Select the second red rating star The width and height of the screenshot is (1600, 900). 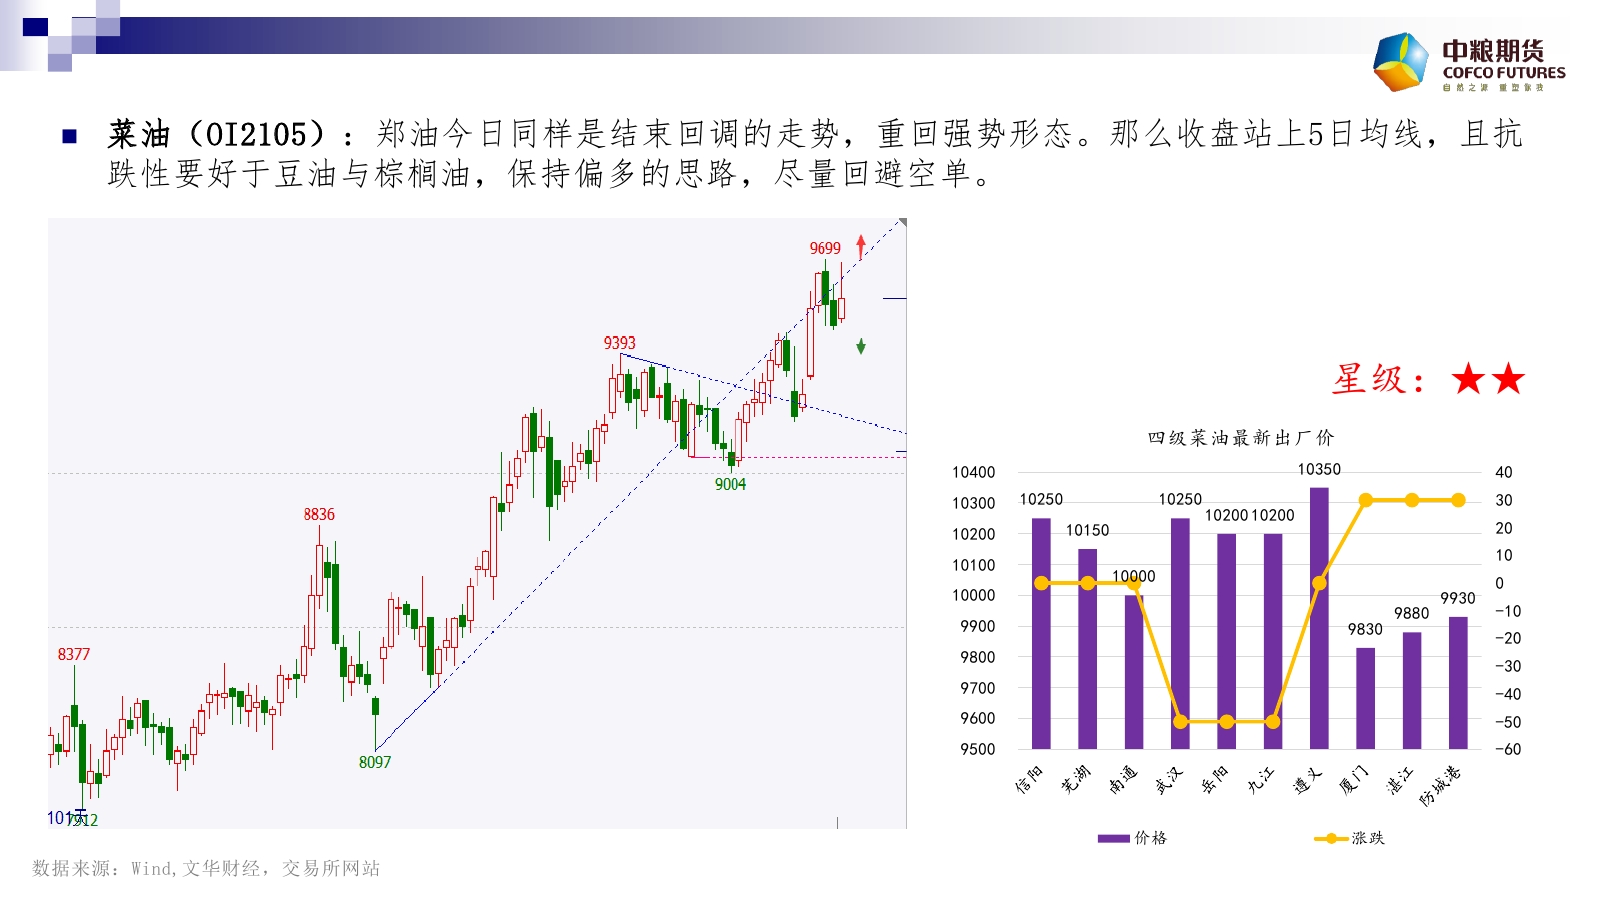pyautogui.click(x=1508, y=379)
